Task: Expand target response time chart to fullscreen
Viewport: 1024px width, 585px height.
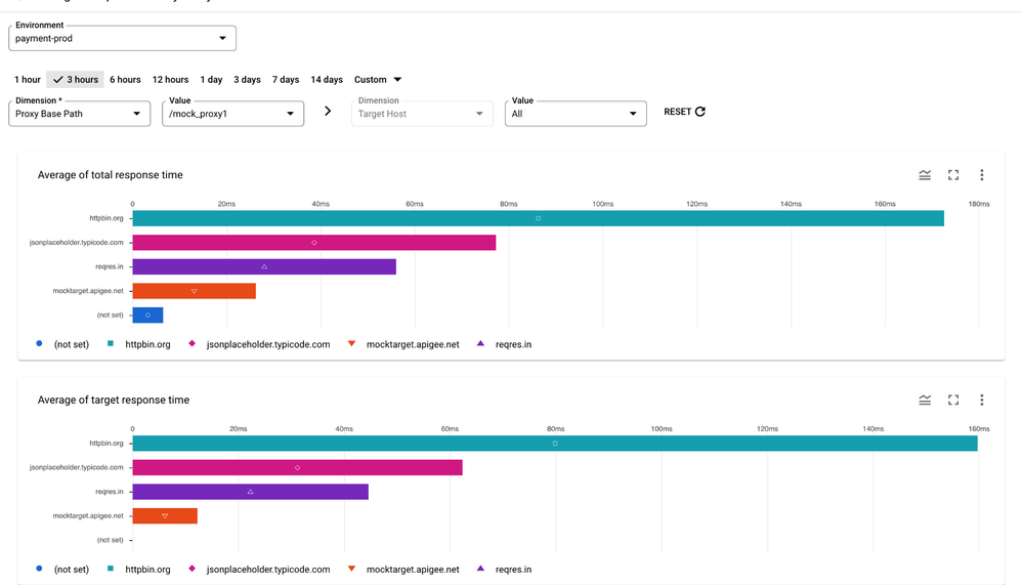Action: [x=953, y=400]
